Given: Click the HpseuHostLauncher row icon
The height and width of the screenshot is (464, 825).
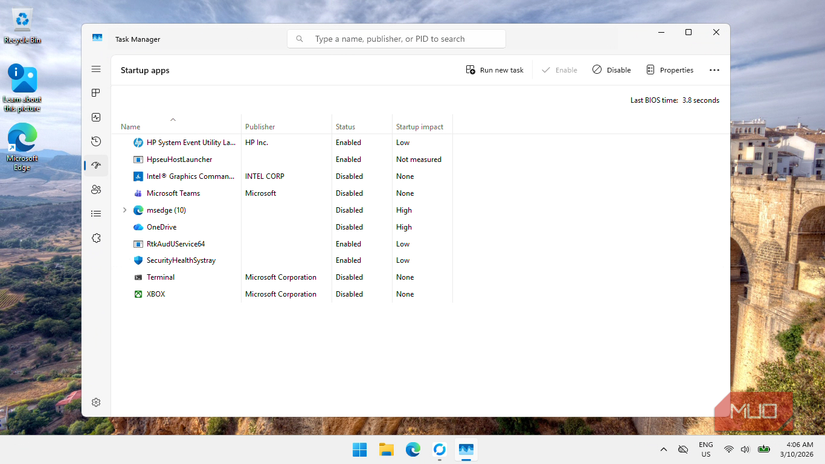Looking at the screenshot, I should point(138,159).
